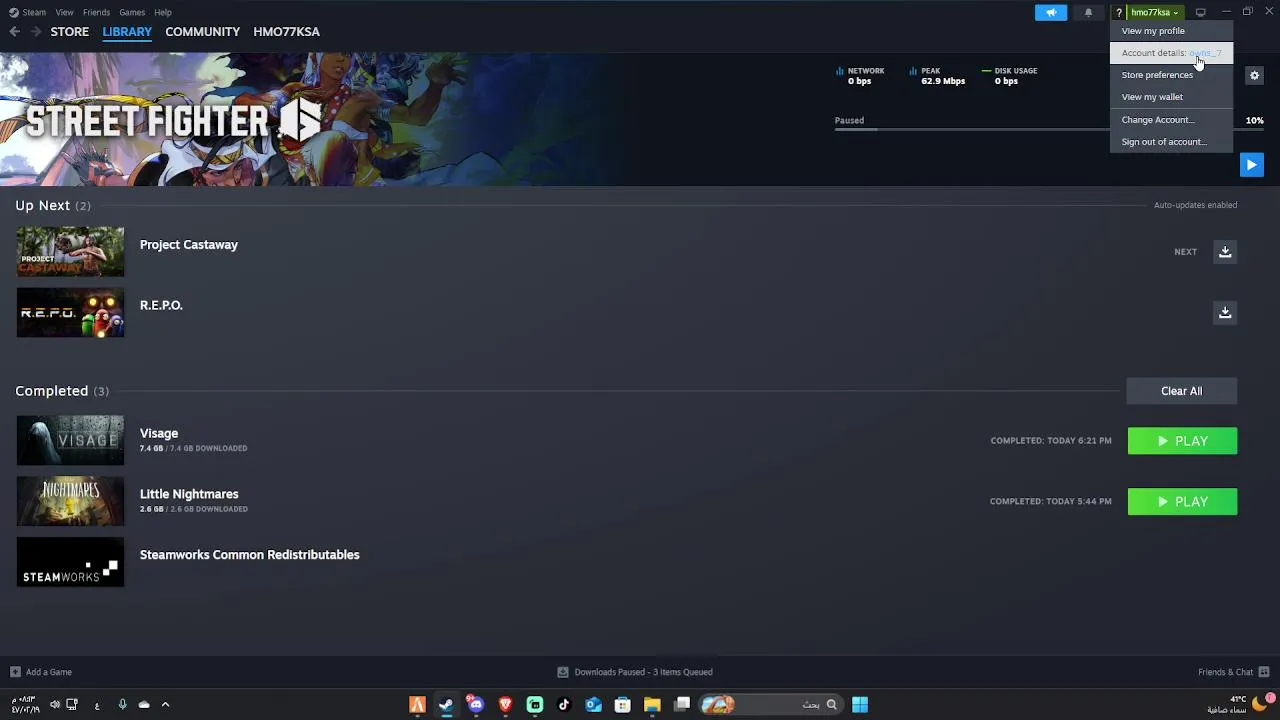
Task: Download Project Castaway now
Action: (x=1225, y=252)
